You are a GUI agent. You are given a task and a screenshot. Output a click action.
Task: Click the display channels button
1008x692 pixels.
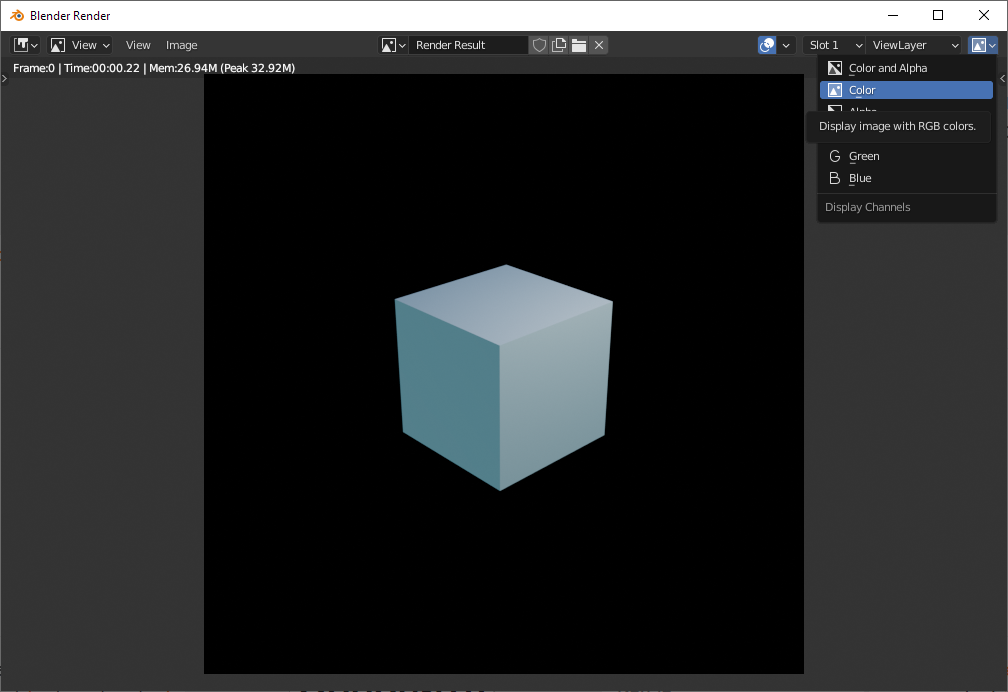tap(983, 45)
